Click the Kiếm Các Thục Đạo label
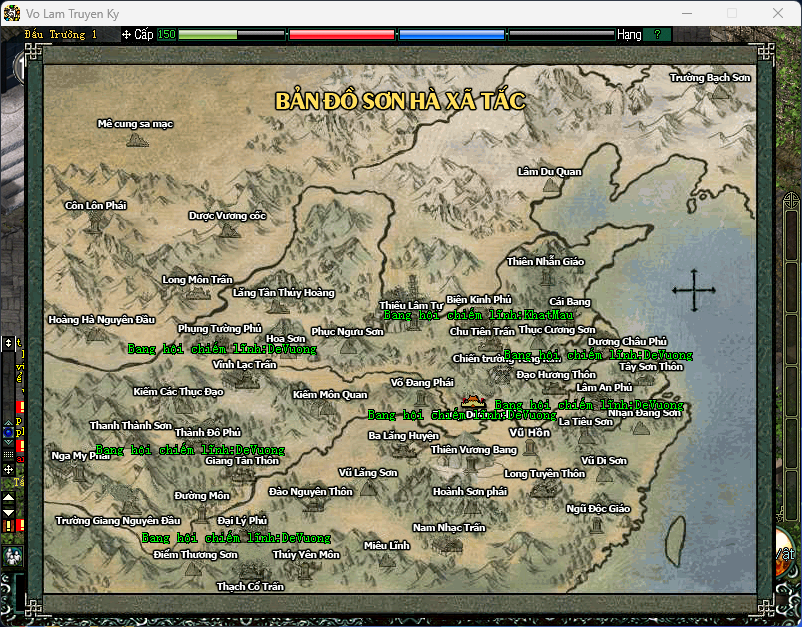 click(x=179, y=392)
